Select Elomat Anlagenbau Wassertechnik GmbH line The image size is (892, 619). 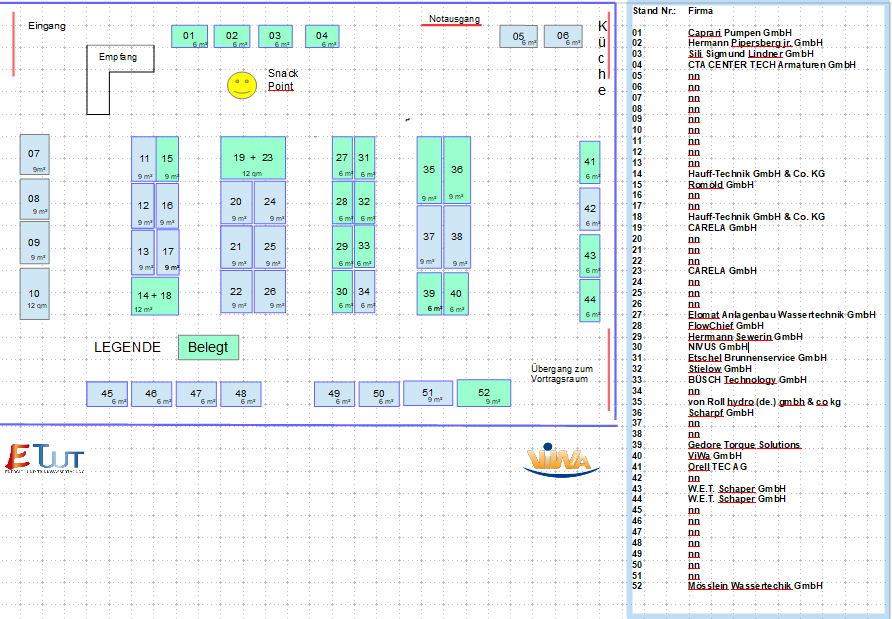[782, 315]
